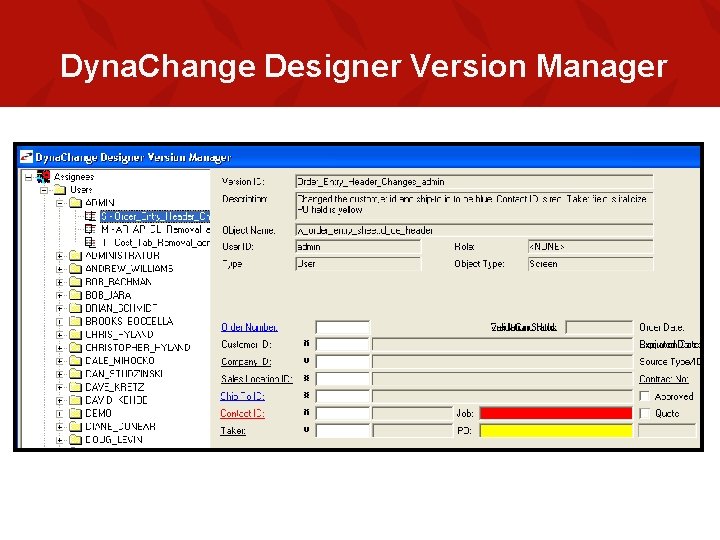This screenshot has width=720, height=540.
Task: Select the DEMO user in tree
Action: (x=99, y=413)
